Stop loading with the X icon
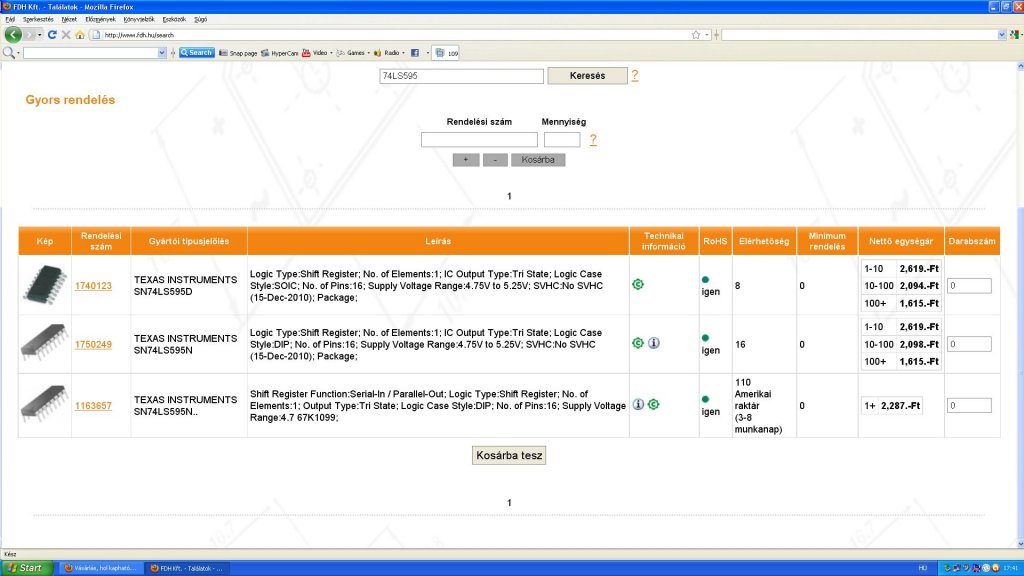This screenshot has height=576, width=1024. point(66,35)
